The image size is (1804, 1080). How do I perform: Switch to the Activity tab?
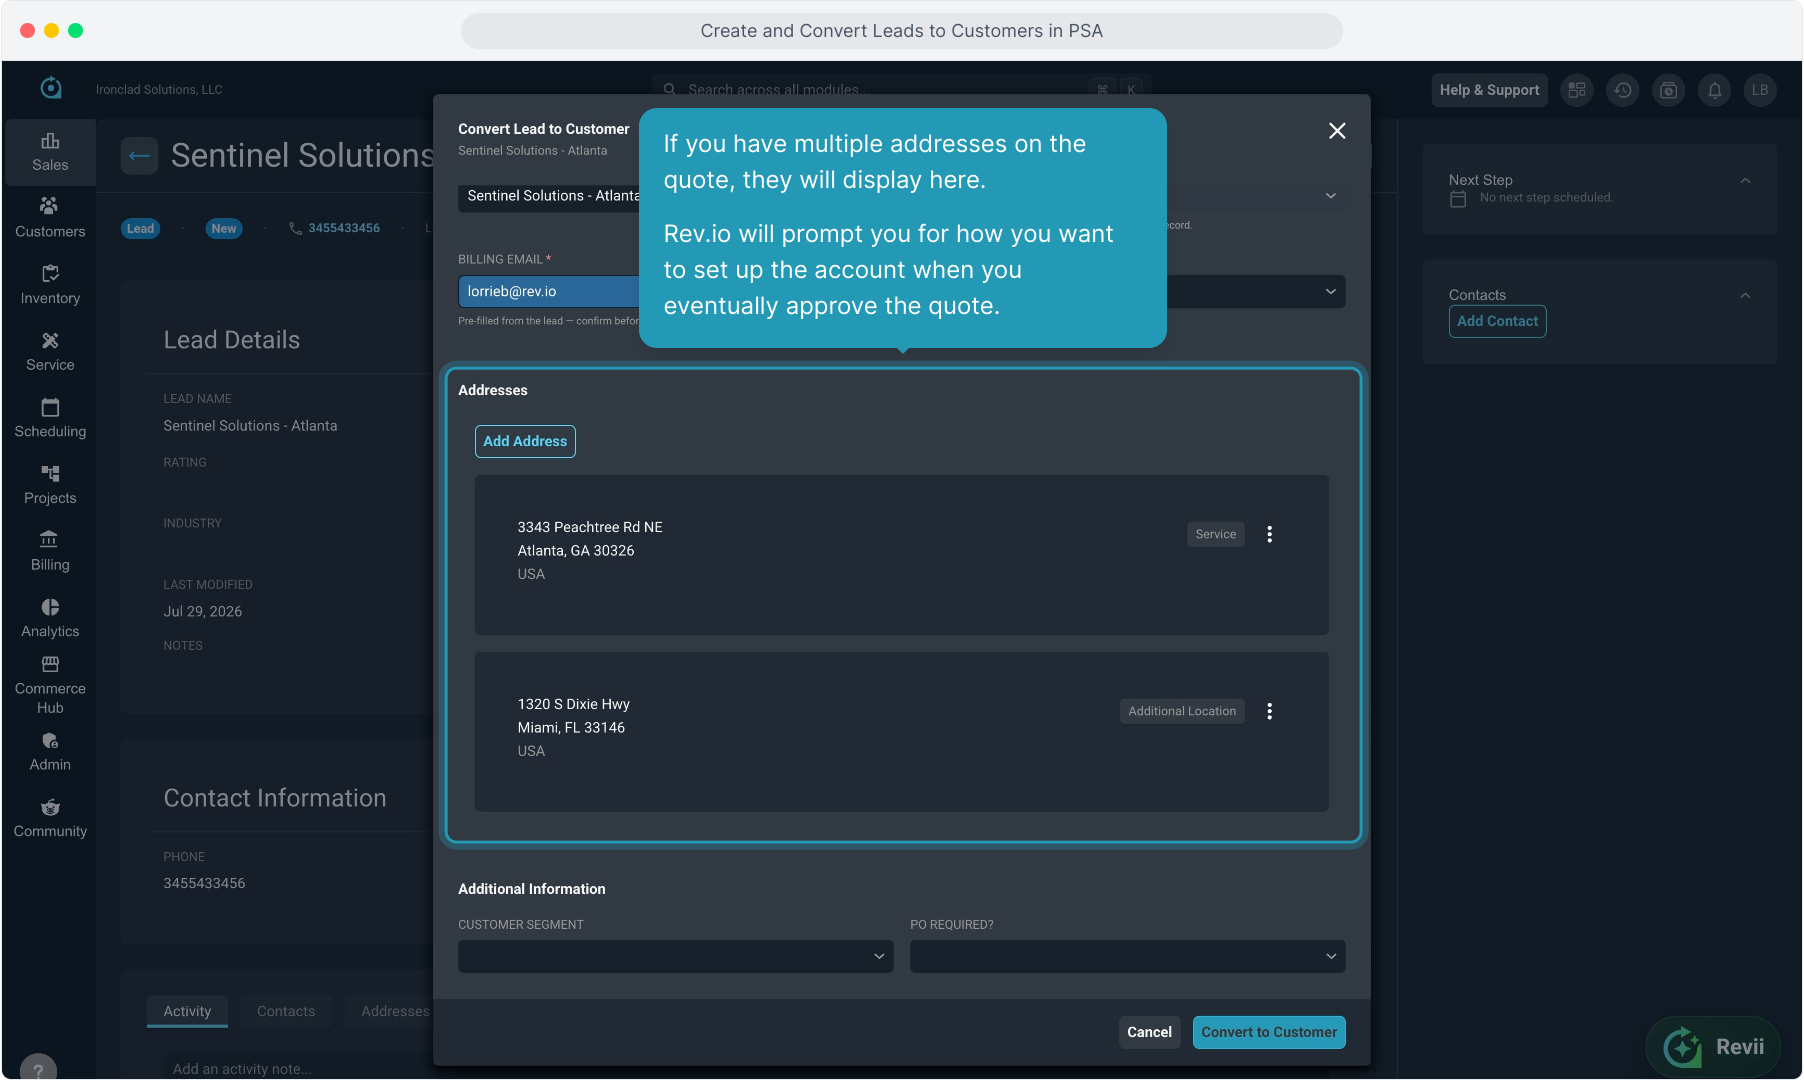187,1011
